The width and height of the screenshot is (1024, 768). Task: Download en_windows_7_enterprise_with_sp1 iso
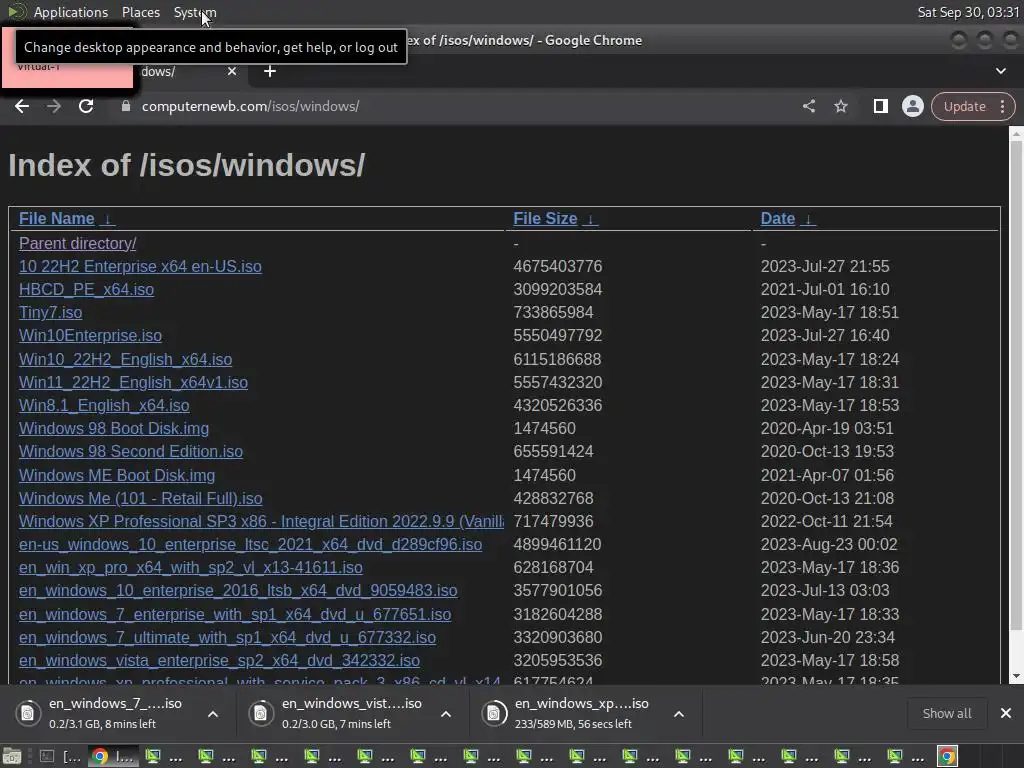point(234,615)
